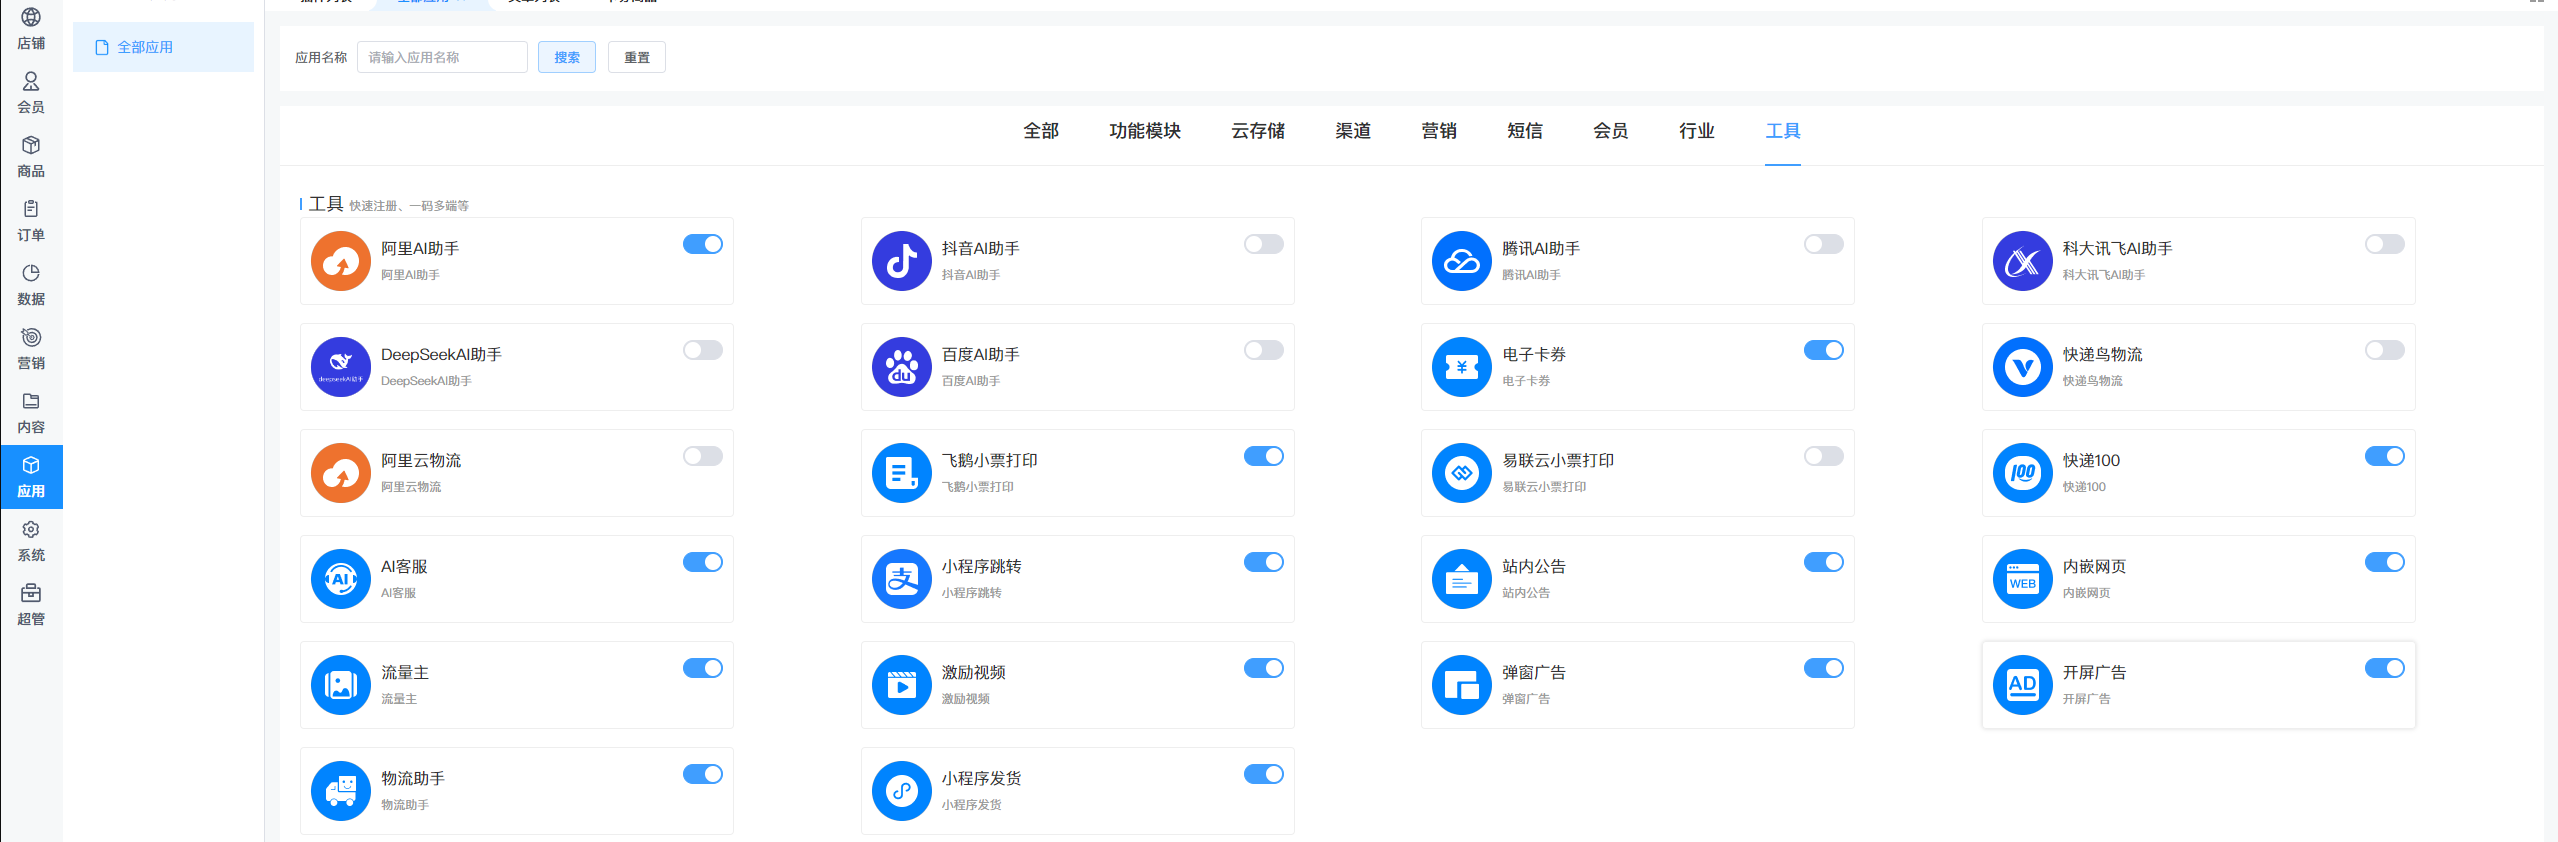Click the 百度AI助手 paw icon
Screen dimensions: 2558x842
pyautogui.click(x=902, y=367)
